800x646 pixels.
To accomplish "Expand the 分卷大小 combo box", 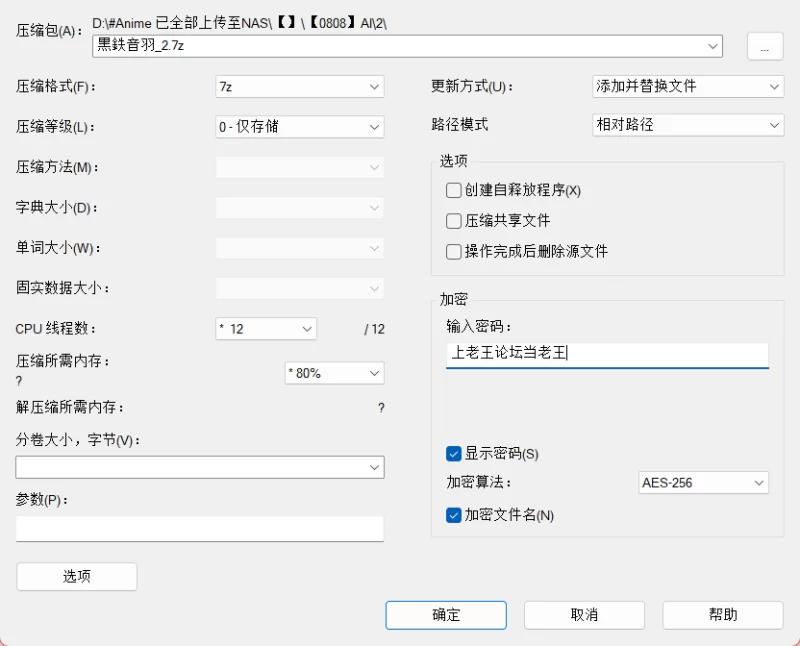I will click(x=374, y=467).
